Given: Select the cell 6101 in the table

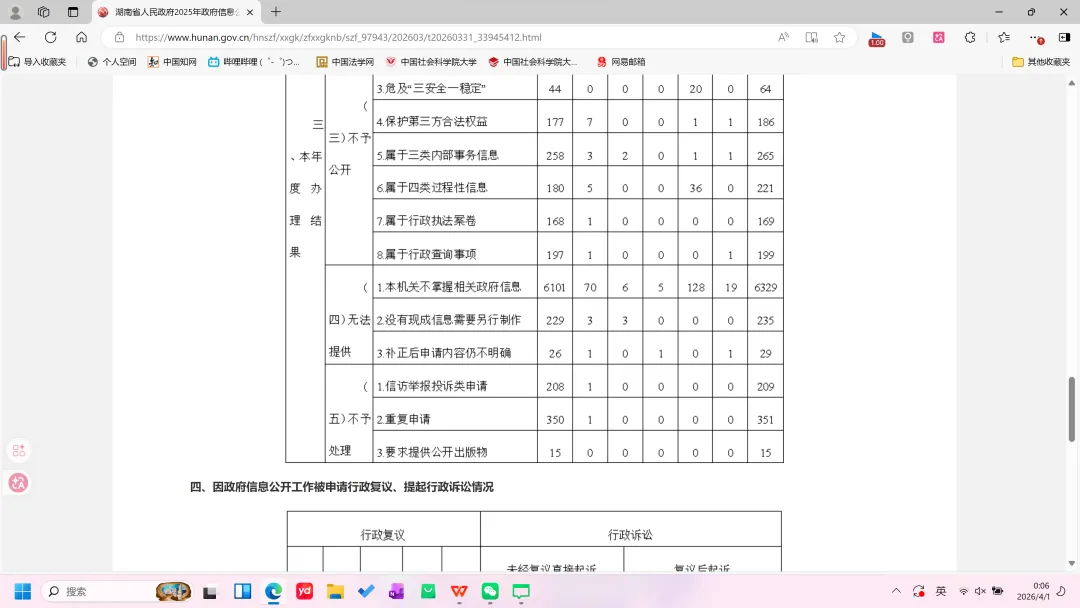Looking at the screenshot, I should tap(554, 287).
